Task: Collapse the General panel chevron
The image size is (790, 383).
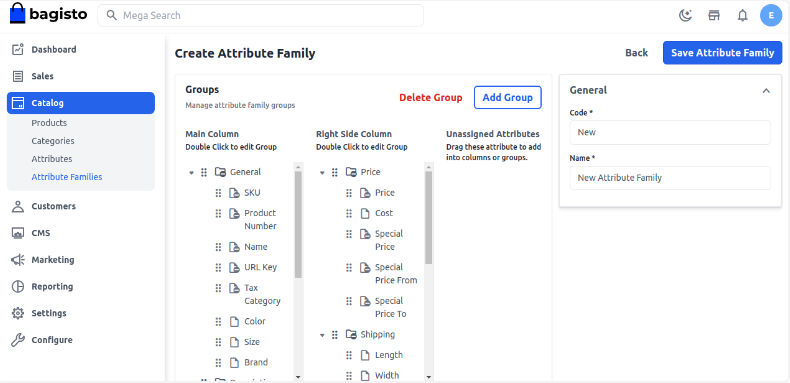Action: click(766, 91)
